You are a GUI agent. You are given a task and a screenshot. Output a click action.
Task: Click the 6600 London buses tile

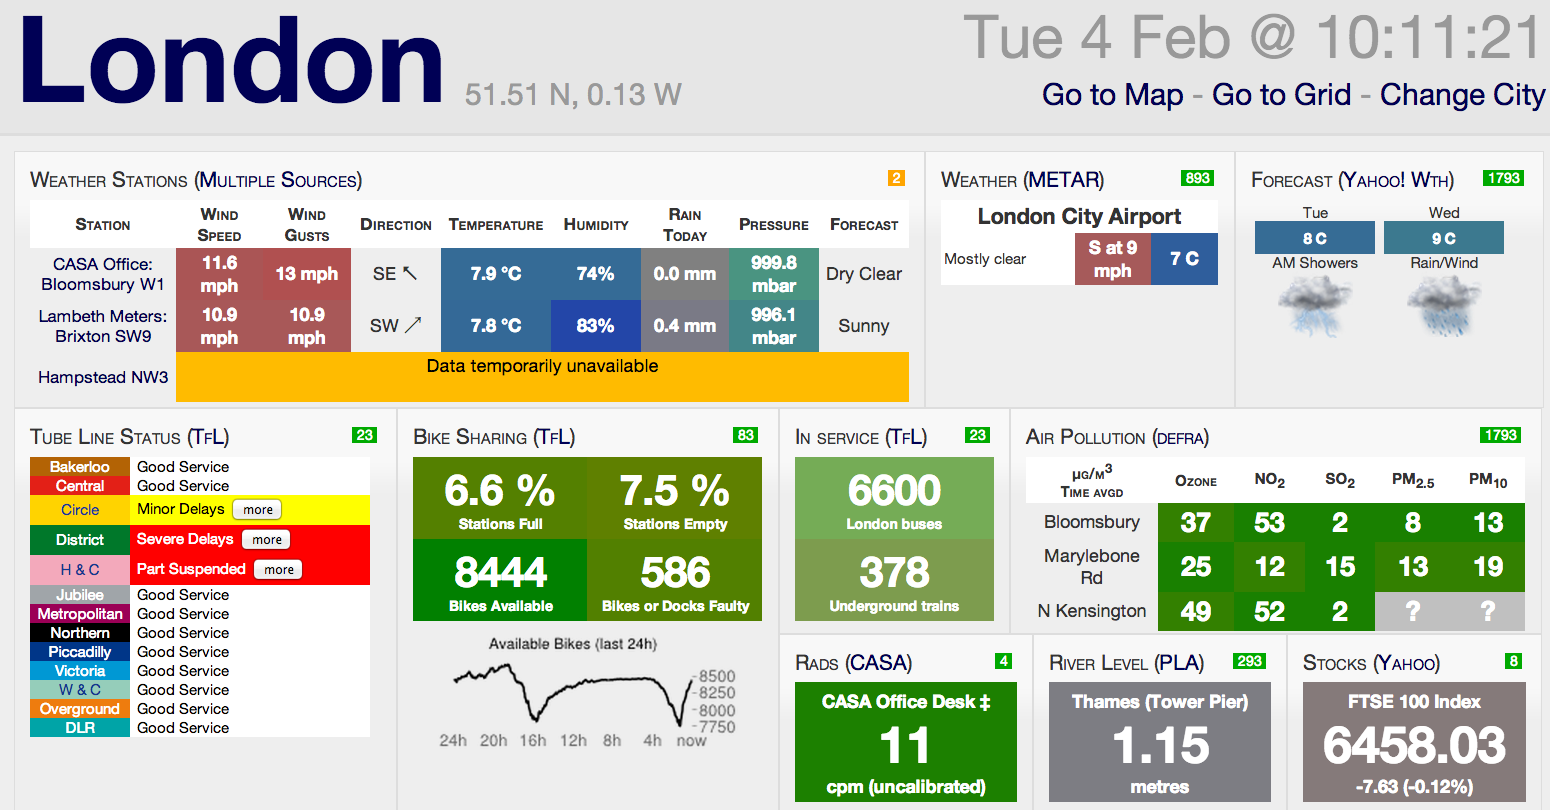(894, 498)
